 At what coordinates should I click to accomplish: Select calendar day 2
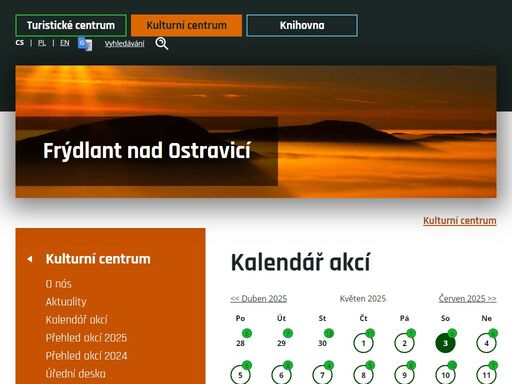tap(404, 343)
